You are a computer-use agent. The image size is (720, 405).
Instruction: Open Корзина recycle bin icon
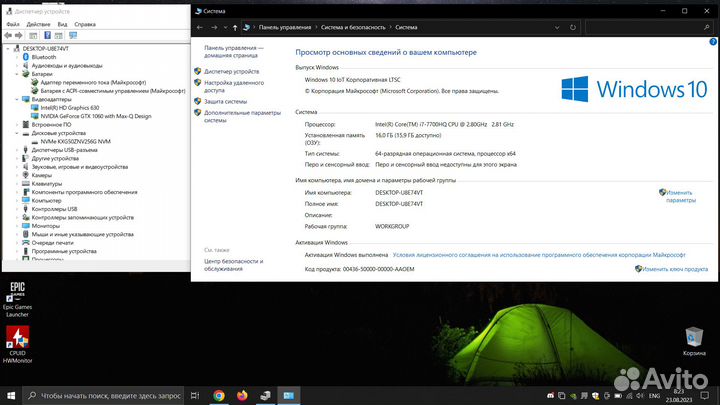[694, 341]
